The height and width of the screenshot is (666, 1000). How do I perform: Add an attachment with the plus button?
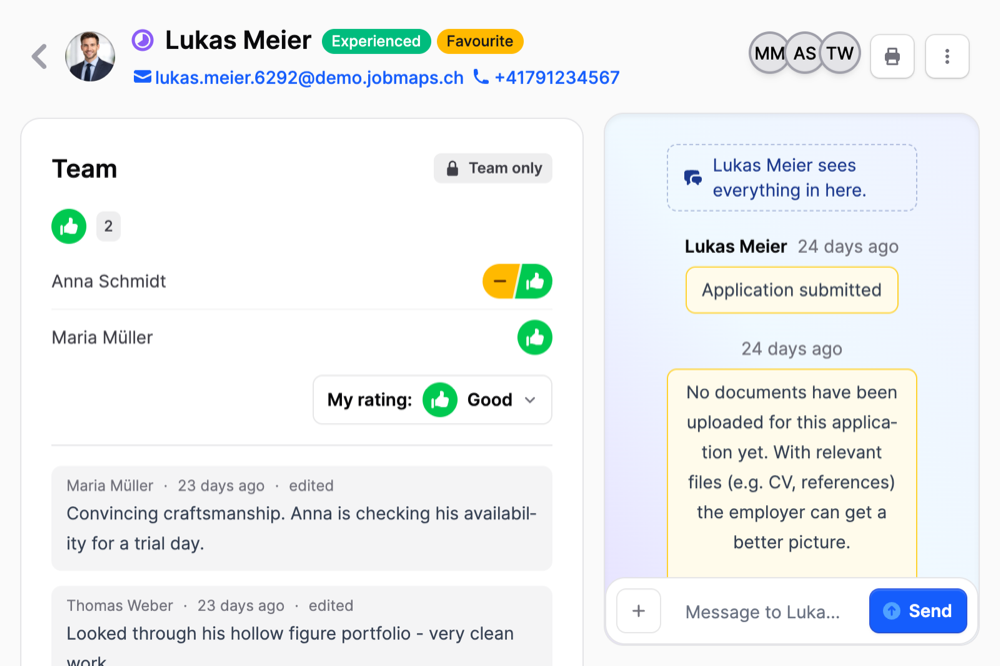coord(638,611)
